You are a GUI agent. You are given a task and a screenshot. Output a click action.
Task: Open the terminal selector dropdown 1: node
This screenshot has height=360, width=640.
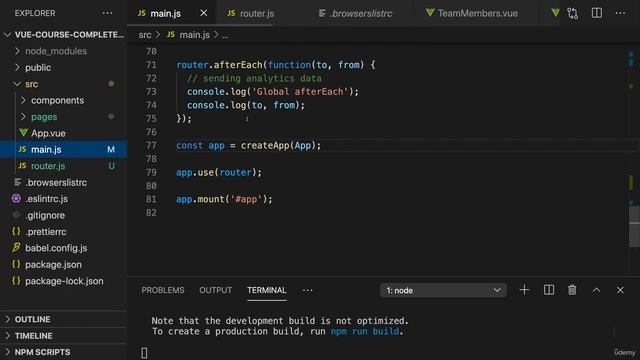point(443,290)
